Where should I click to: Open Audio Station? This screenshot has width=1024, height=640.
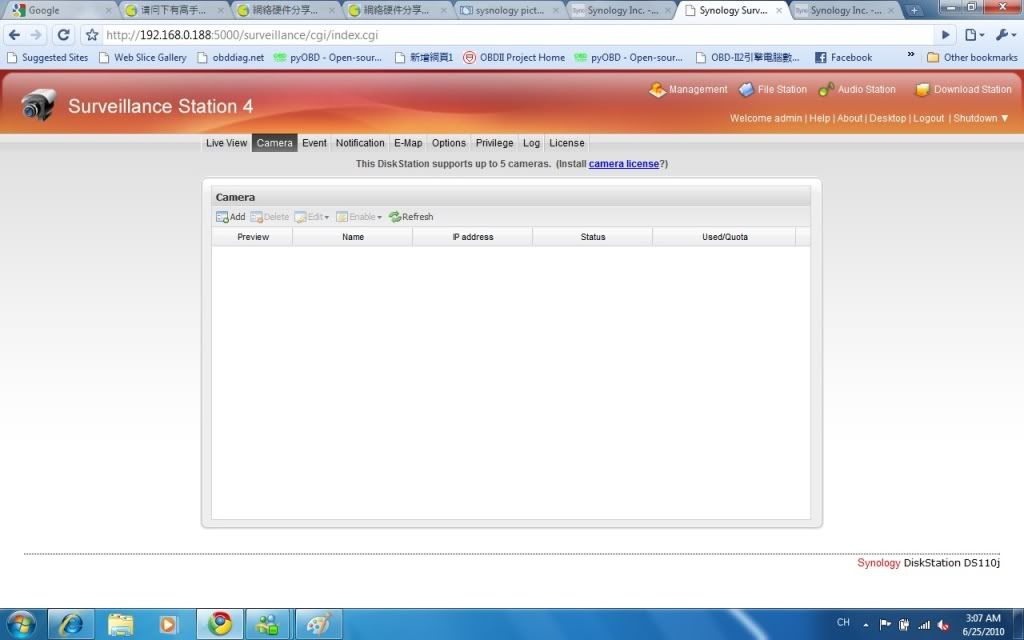(x=826, y=90)
